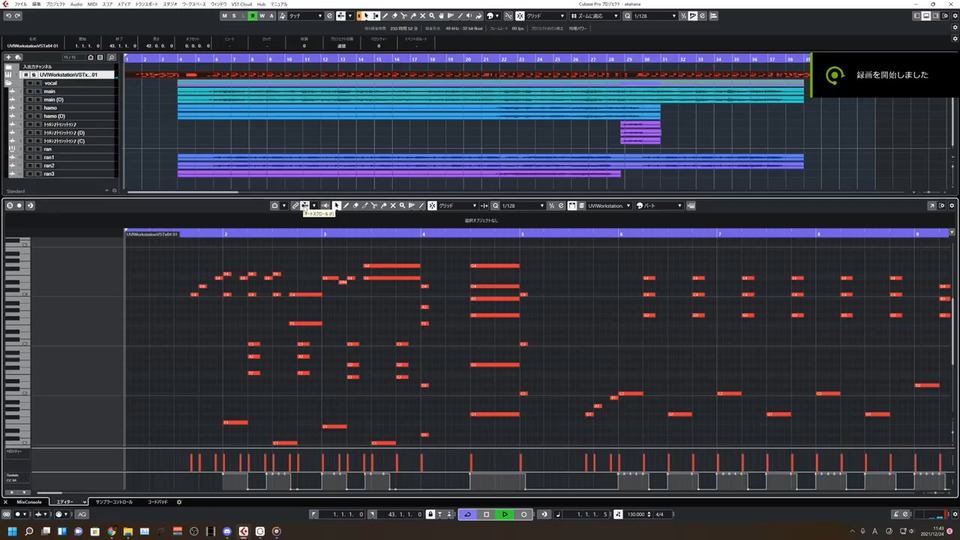The width and height of the screenshot is (960, 540).
Task: Click the Undo arrow in the project toolbar
Action: [x=9, y=16]
